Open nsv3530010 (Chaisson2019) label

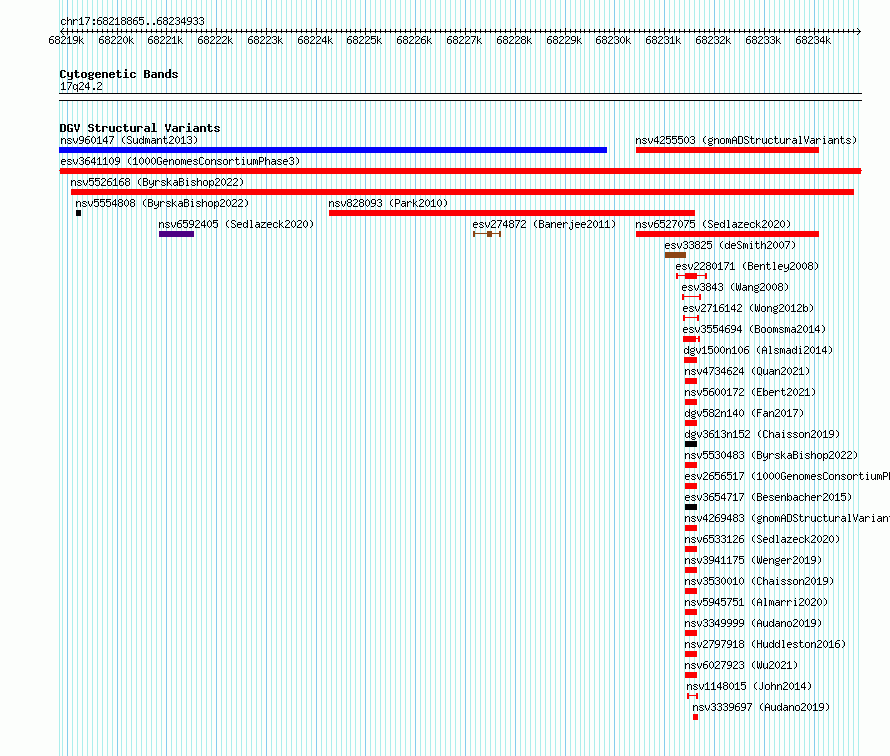tap(759, 581)
